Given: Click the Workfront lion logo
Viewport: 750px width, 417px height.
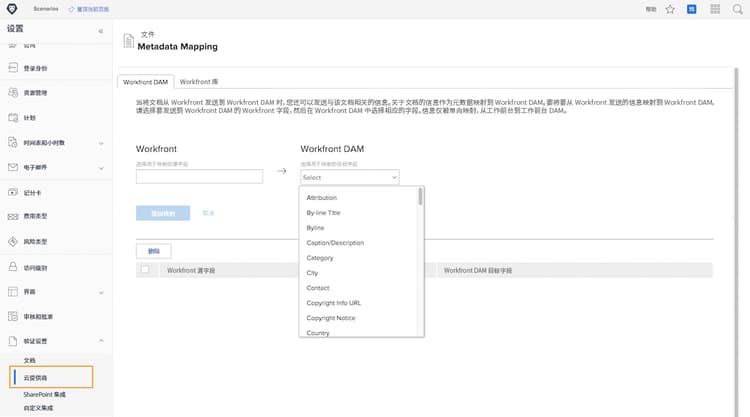Looking at the screenshot, I should point(12,9).
